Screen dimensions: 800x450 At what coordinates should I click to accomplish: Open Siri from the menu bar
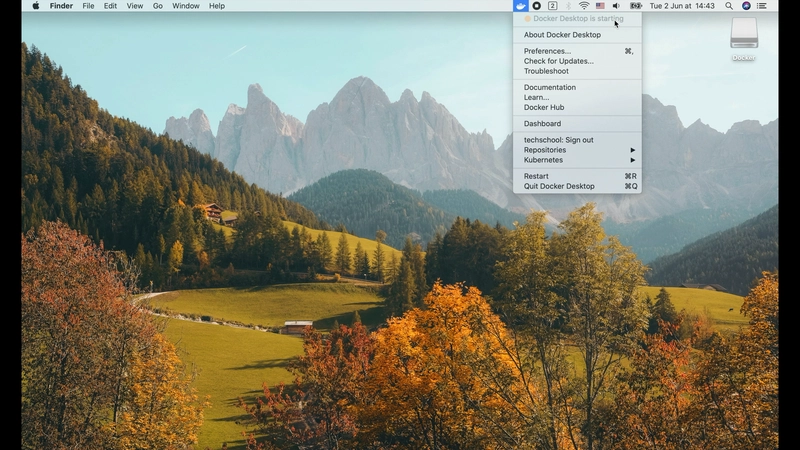(746, 6)
